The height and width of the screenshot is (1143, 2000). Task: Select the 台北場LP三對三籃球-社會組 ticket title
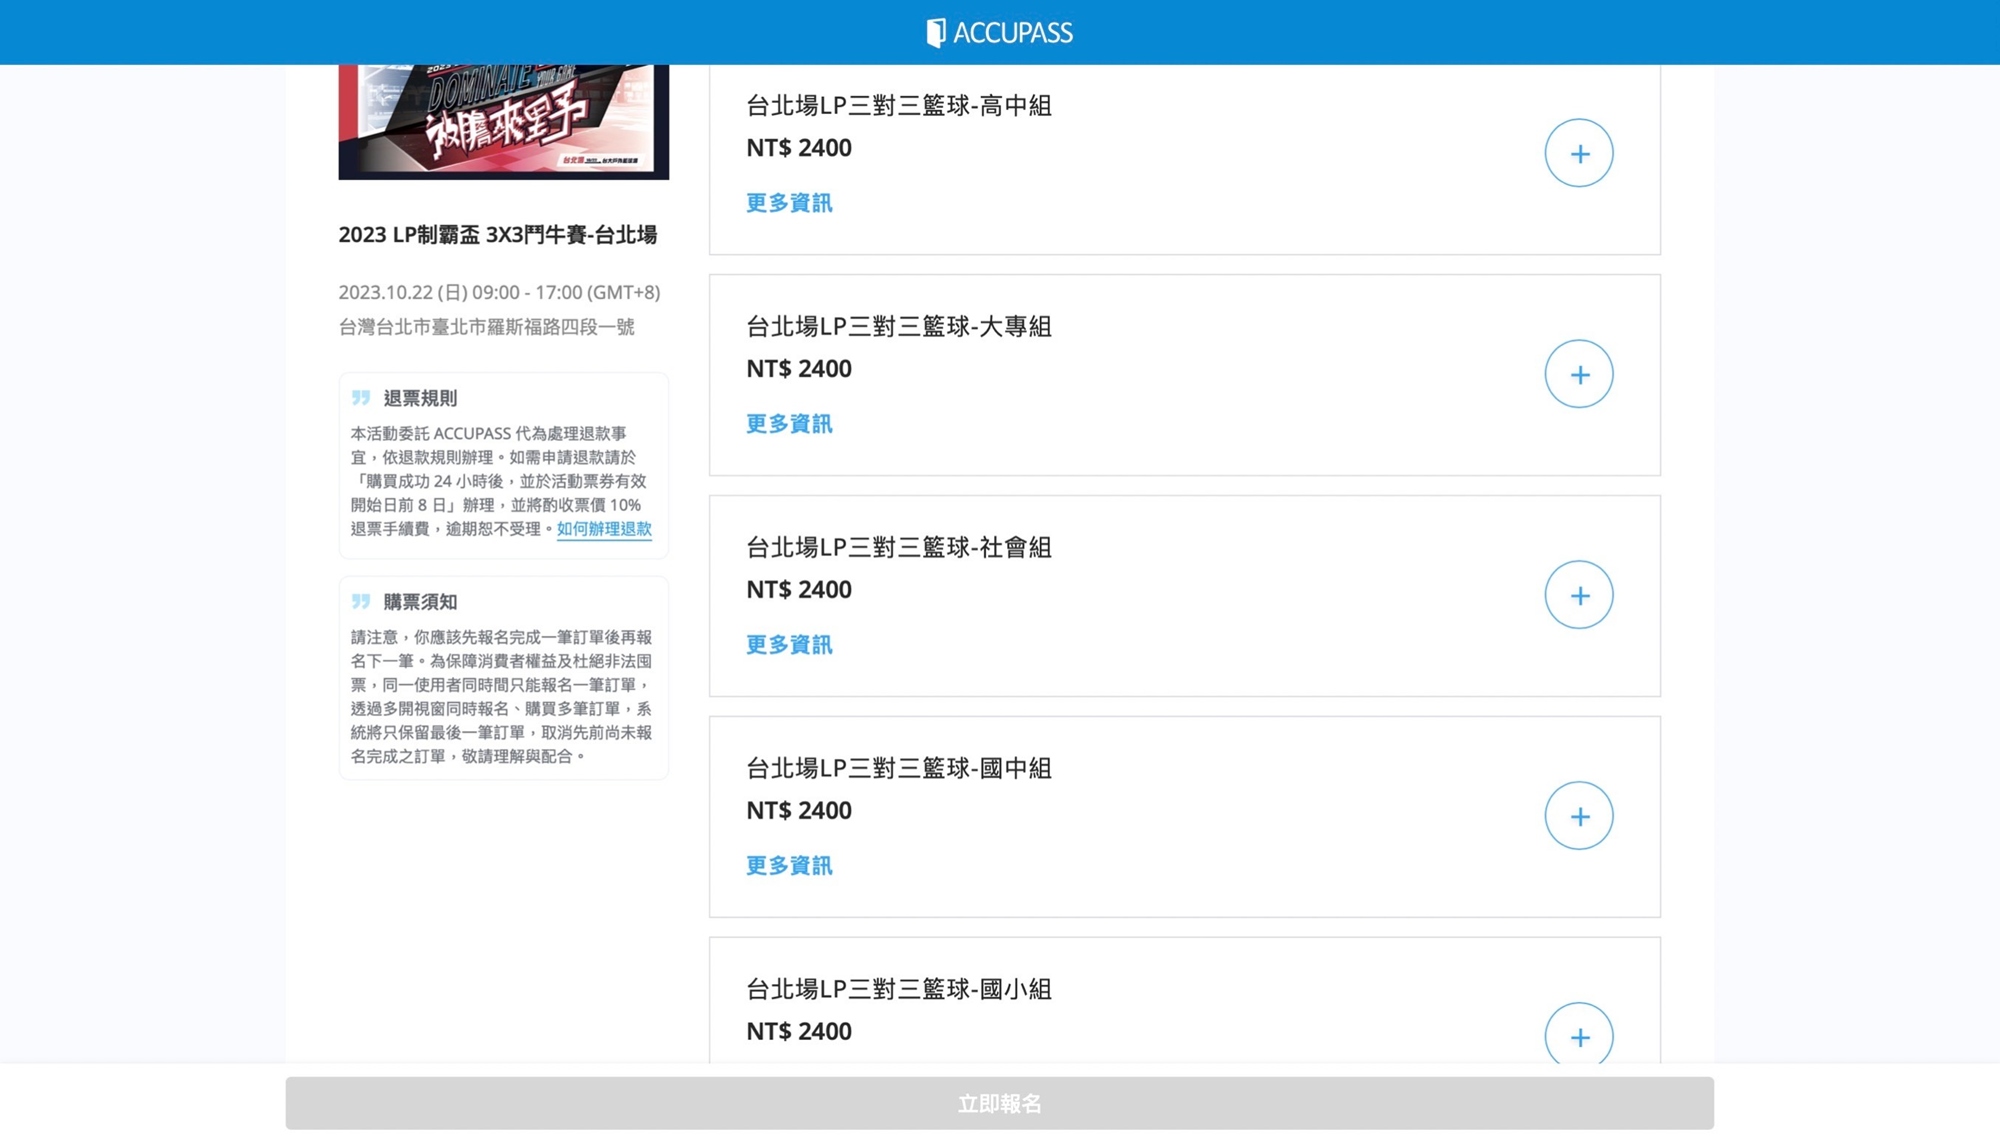pos(898,548)
